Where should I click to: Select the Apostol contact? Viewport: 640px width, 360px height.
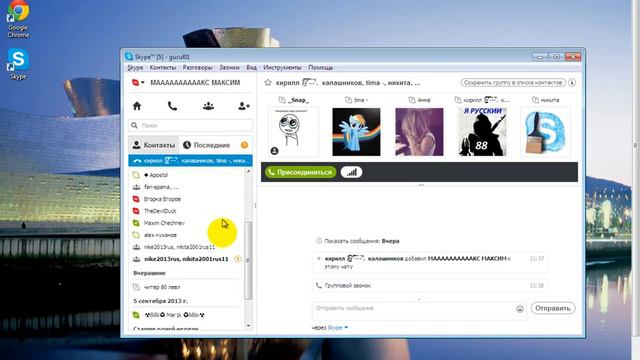[156, 175]
